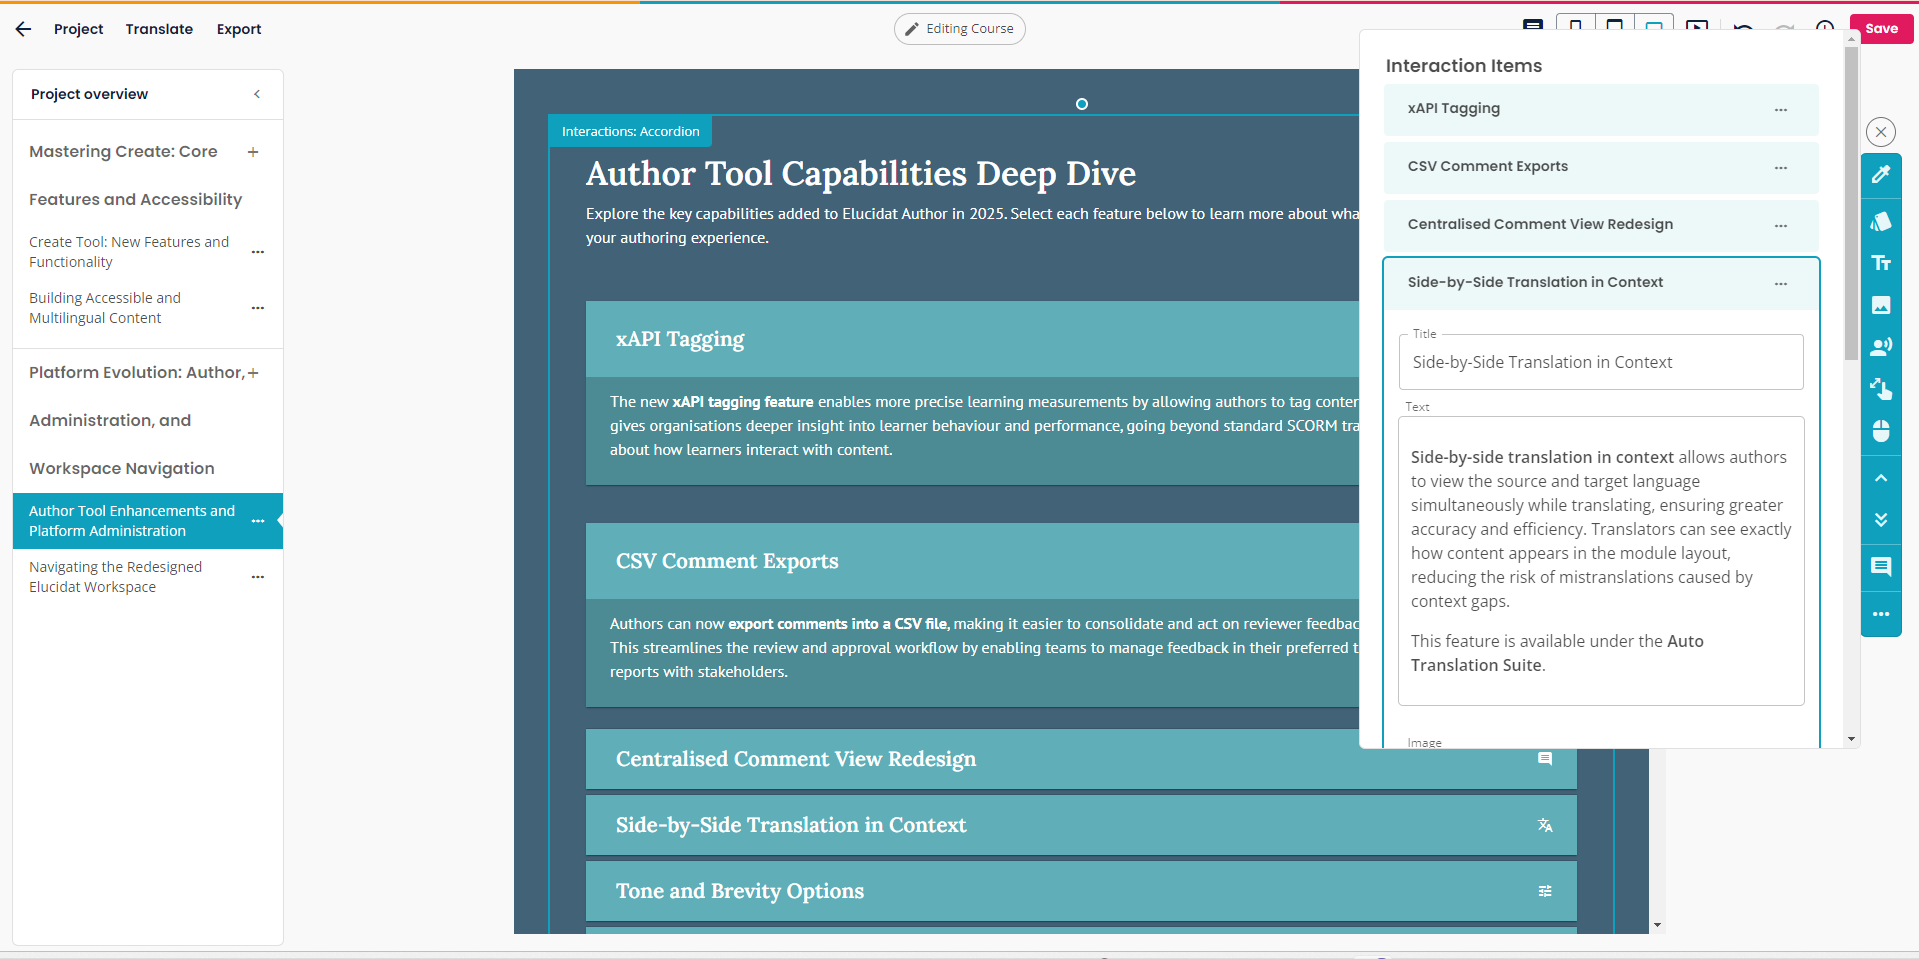Open the image tool in side toolbar
The height and width of the screenshot is (959, 1919).
tap(1881, 305)
